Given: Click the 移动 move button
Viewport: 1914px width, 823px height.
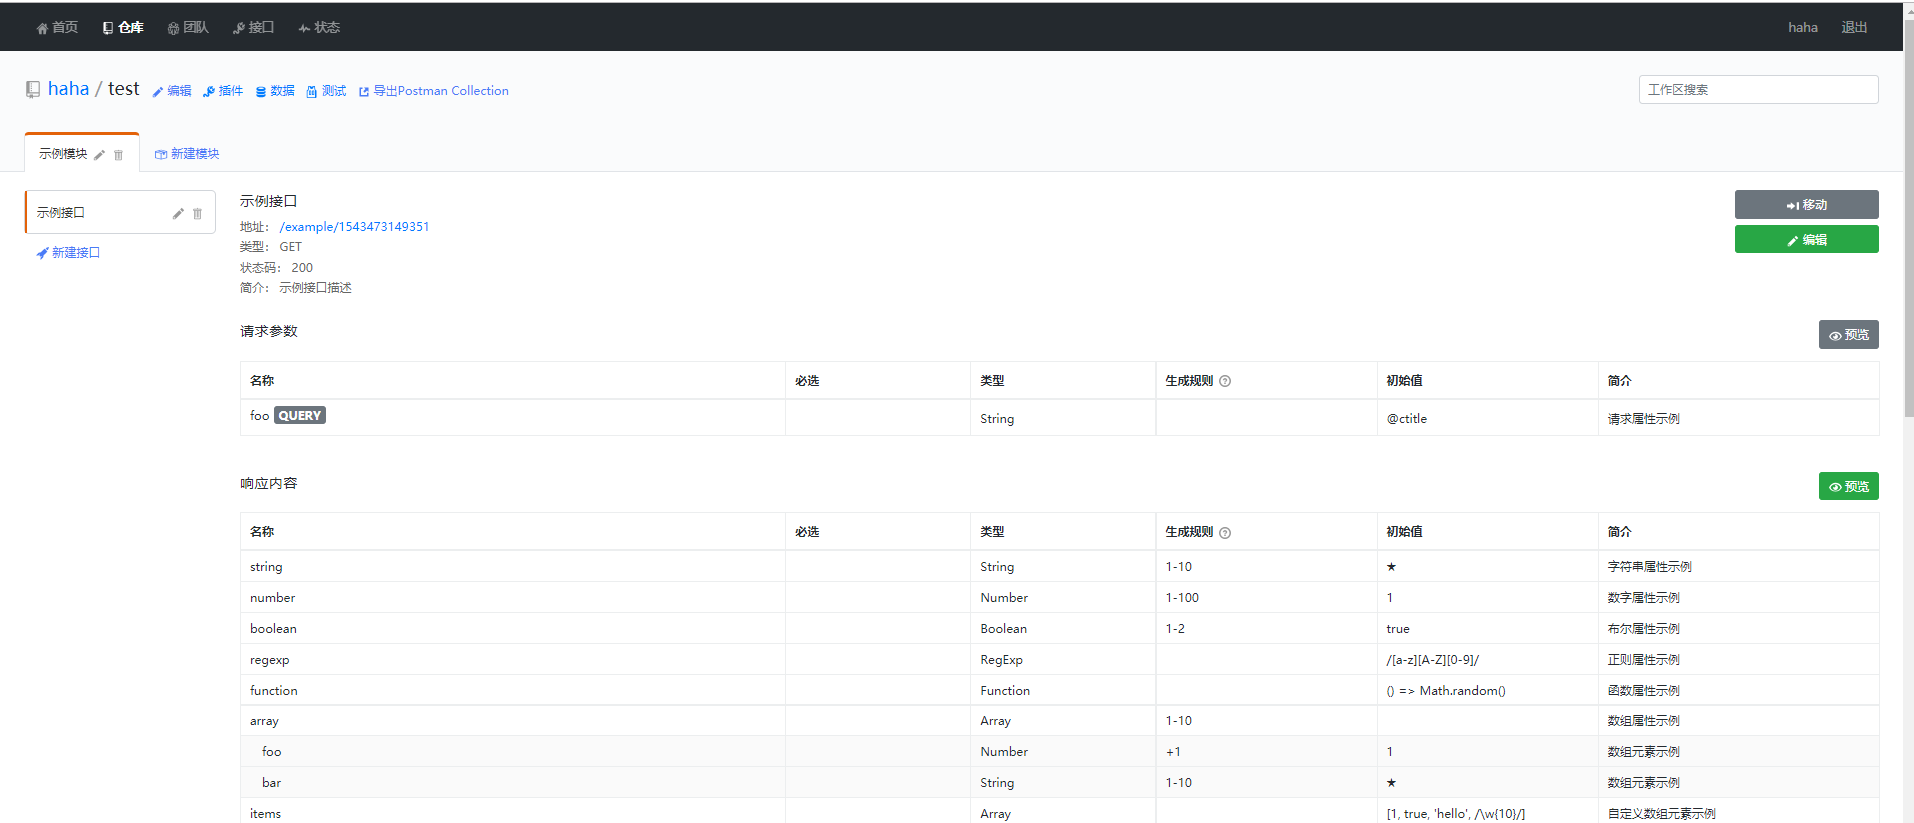Looking at the screenshot, I should (x=1806, y=204).
